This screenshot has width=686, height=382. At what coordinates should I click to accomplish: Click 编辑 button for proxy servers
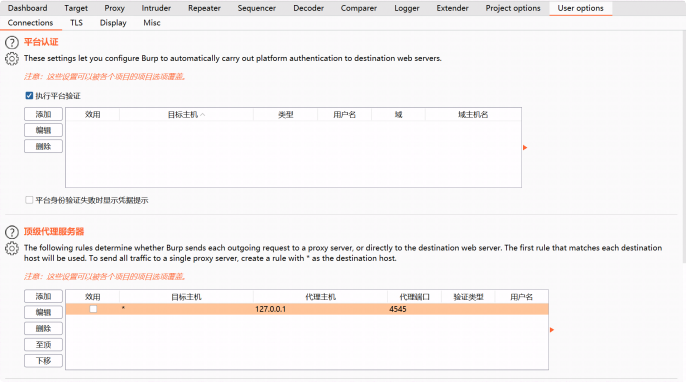coord(43,312)
